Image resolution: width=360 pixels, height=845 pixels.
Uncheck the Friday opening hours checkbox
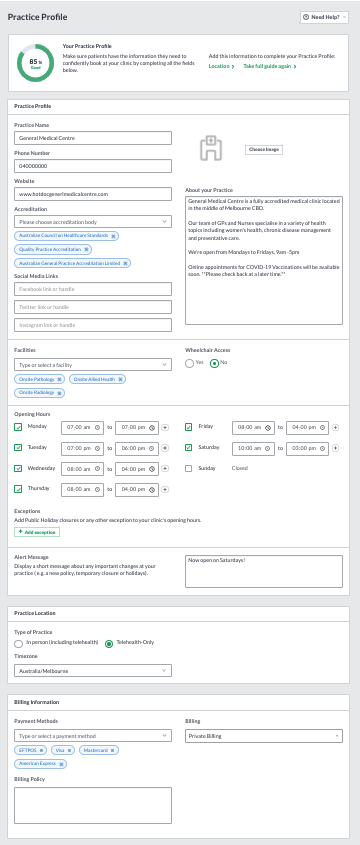click(189, 427)
